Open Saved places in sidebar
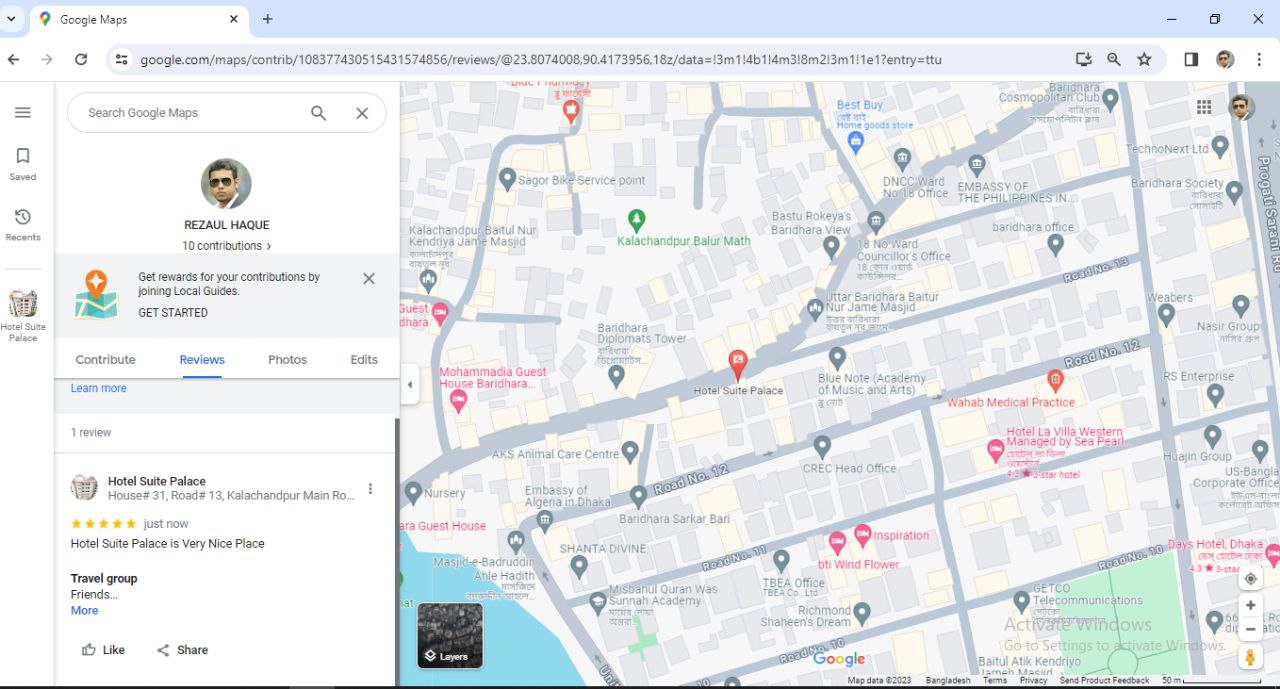 23,164
